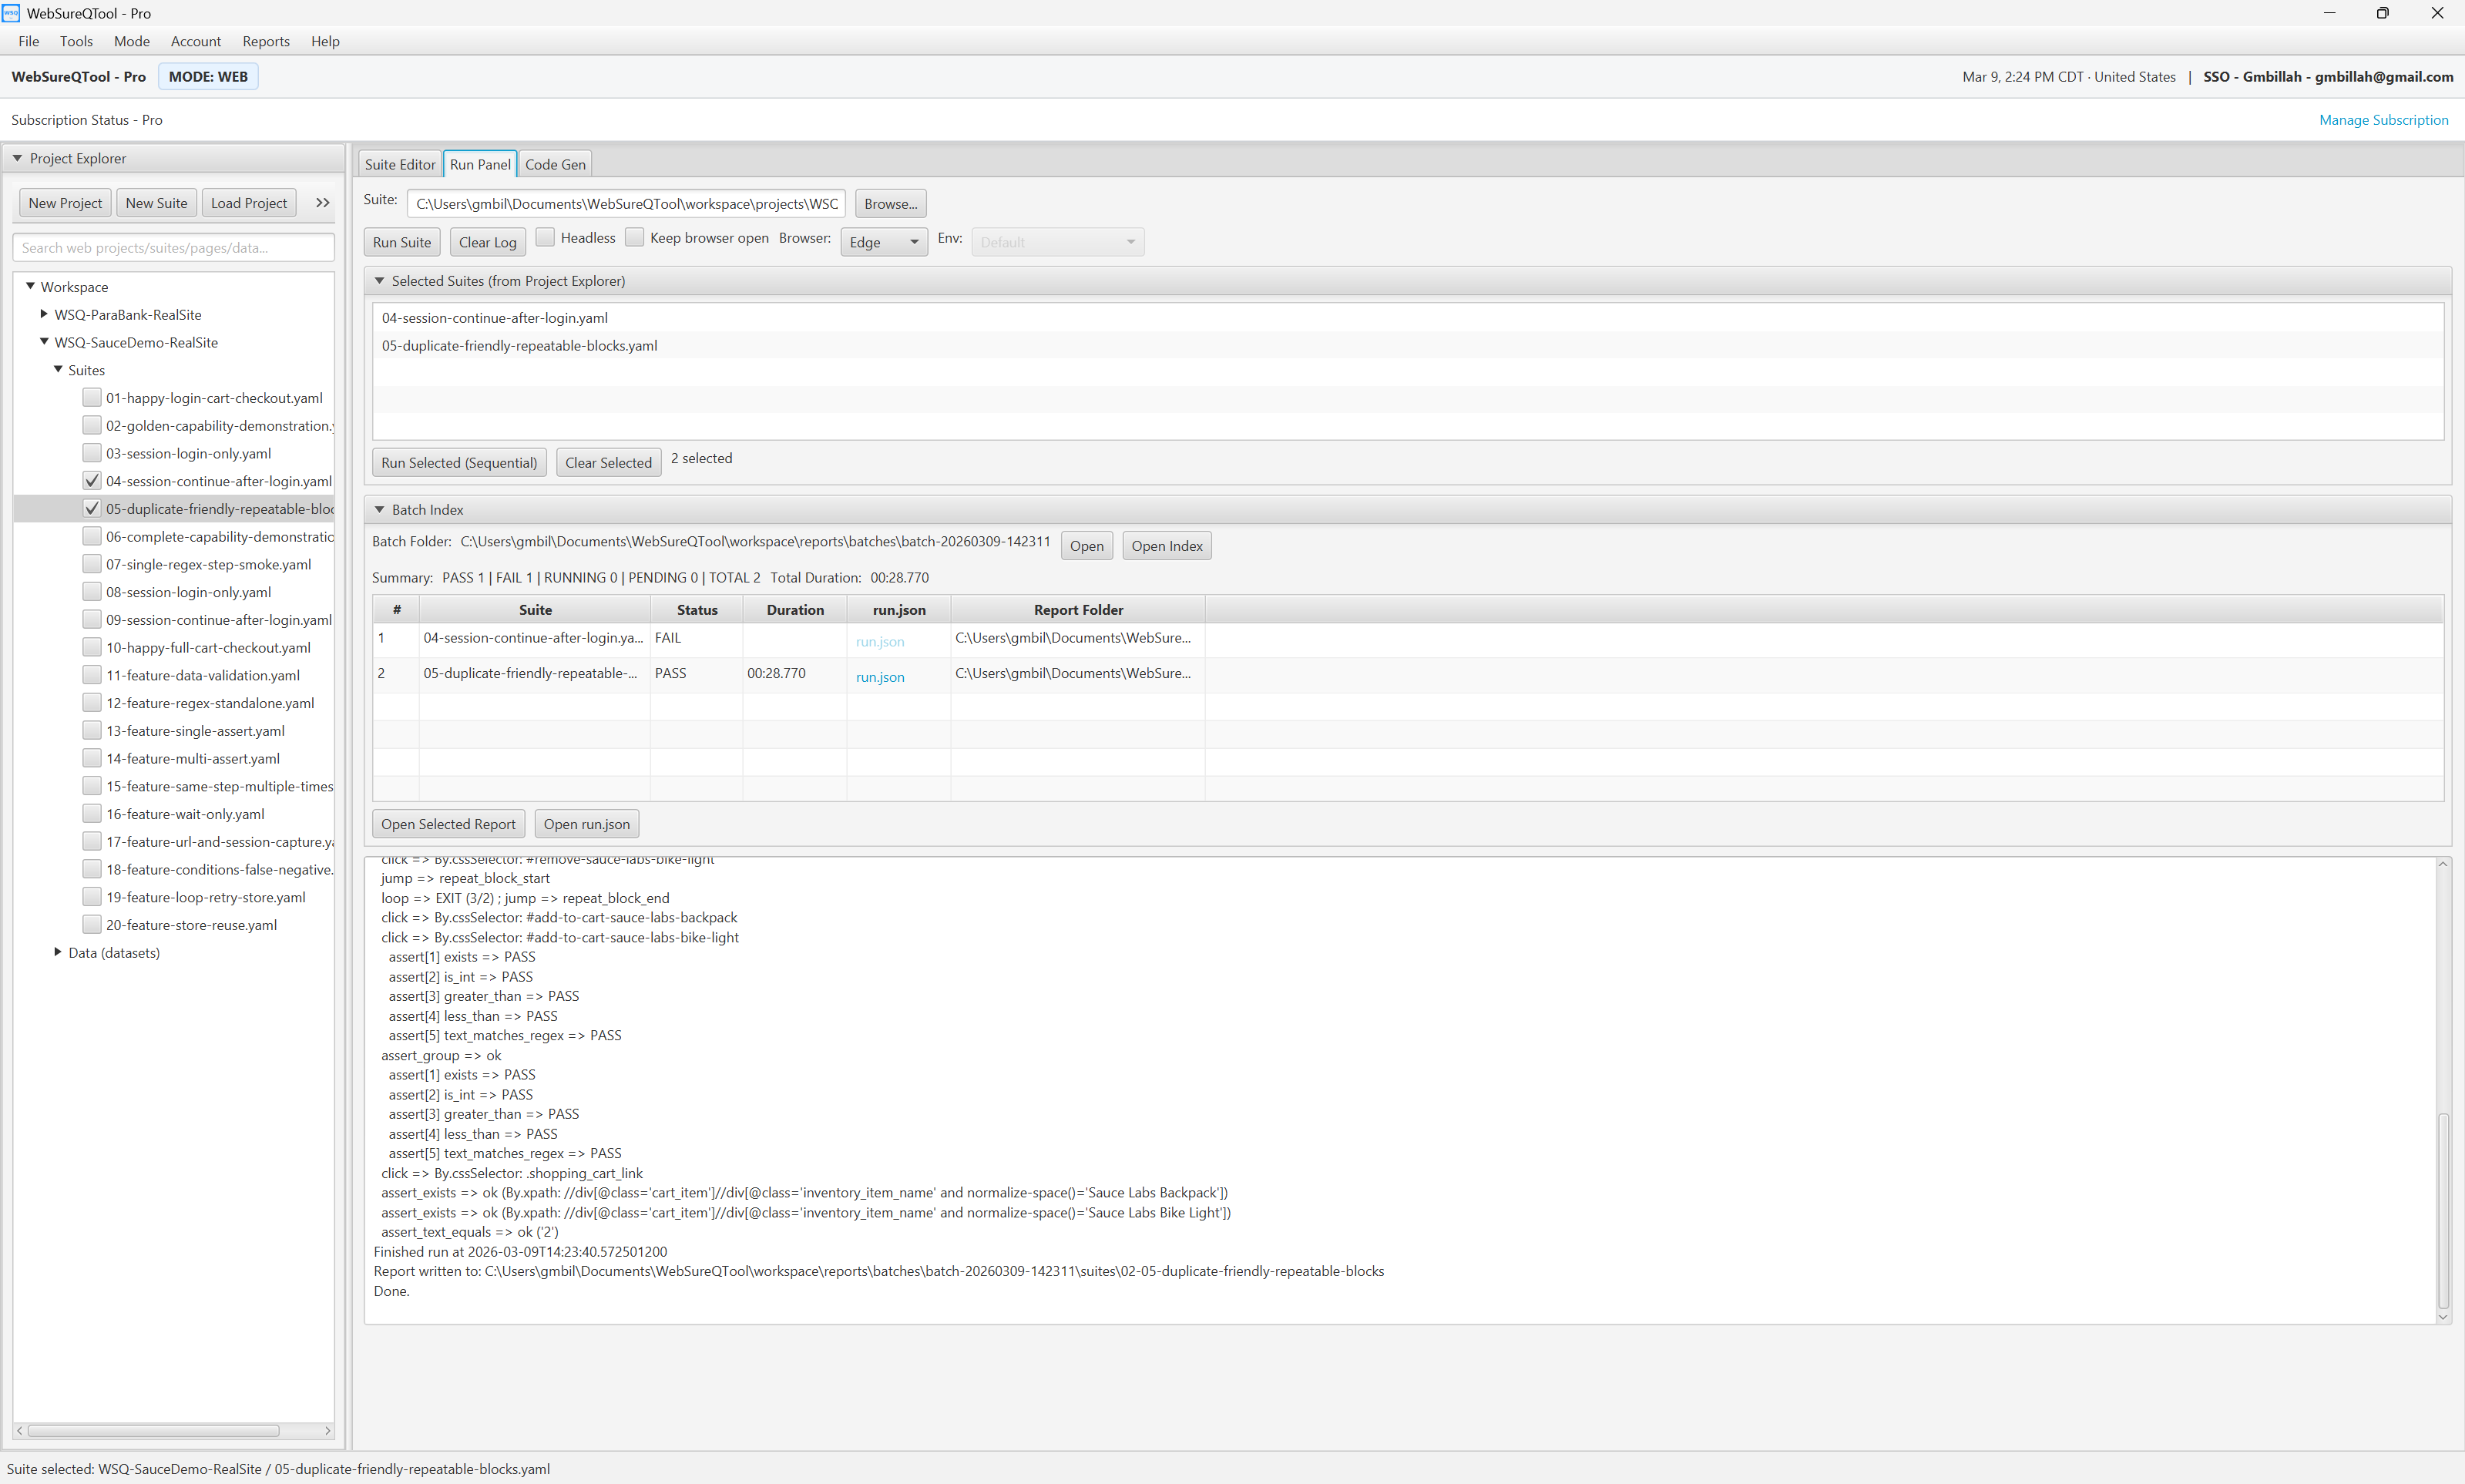Collapse the Batch Index section
The image size is (2465, 1484).
click(x=380, y=509)
